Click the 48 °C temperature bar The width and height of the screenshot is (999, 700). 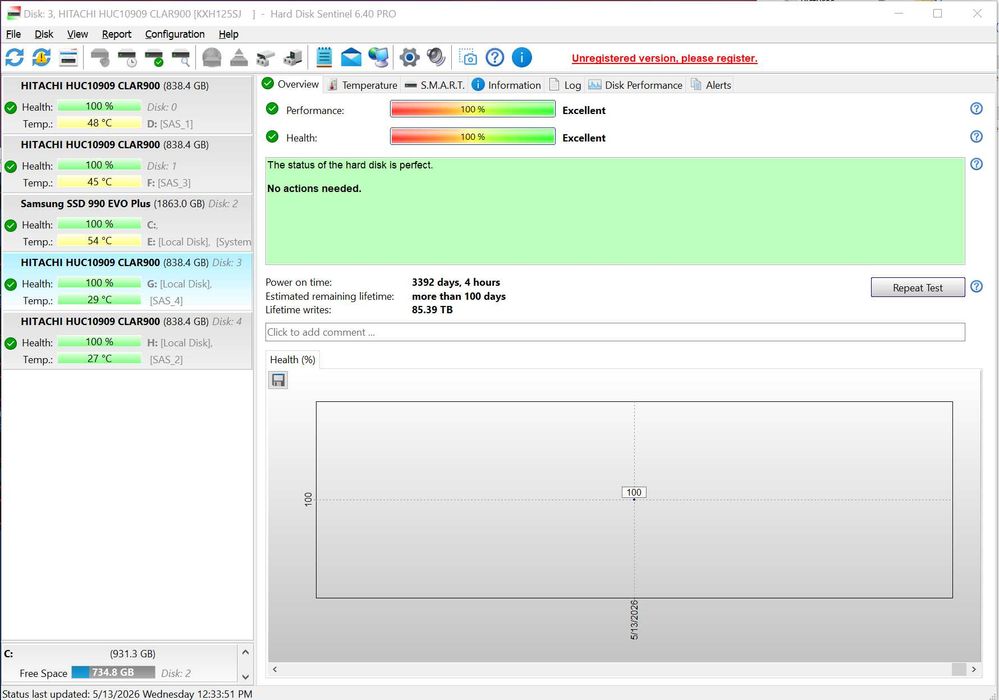pyautogui.click(x=99, y=123)
